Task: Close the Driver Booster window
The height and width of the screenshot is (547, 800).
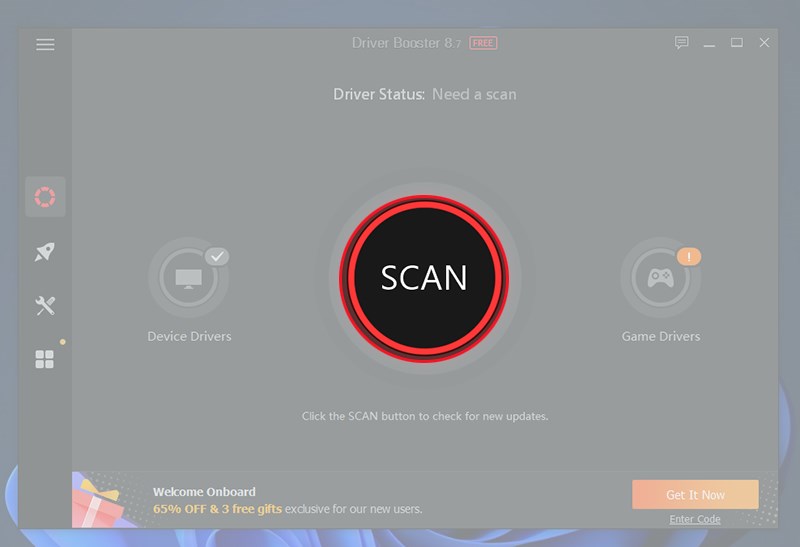Action: 764,42
